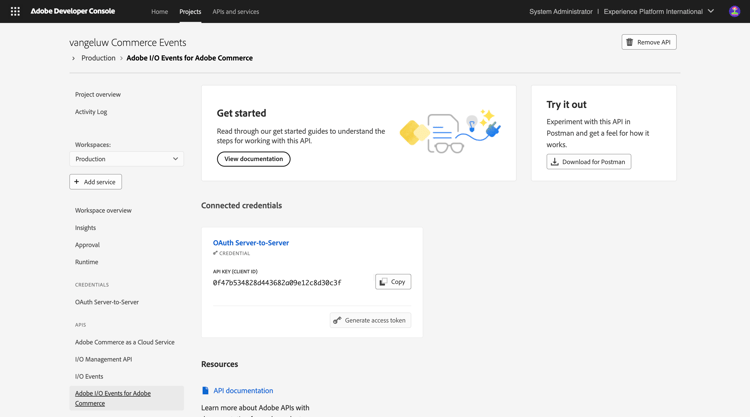Select Approval in the sidebar
The height and width of the screenshot is (417, 750).
87,245
